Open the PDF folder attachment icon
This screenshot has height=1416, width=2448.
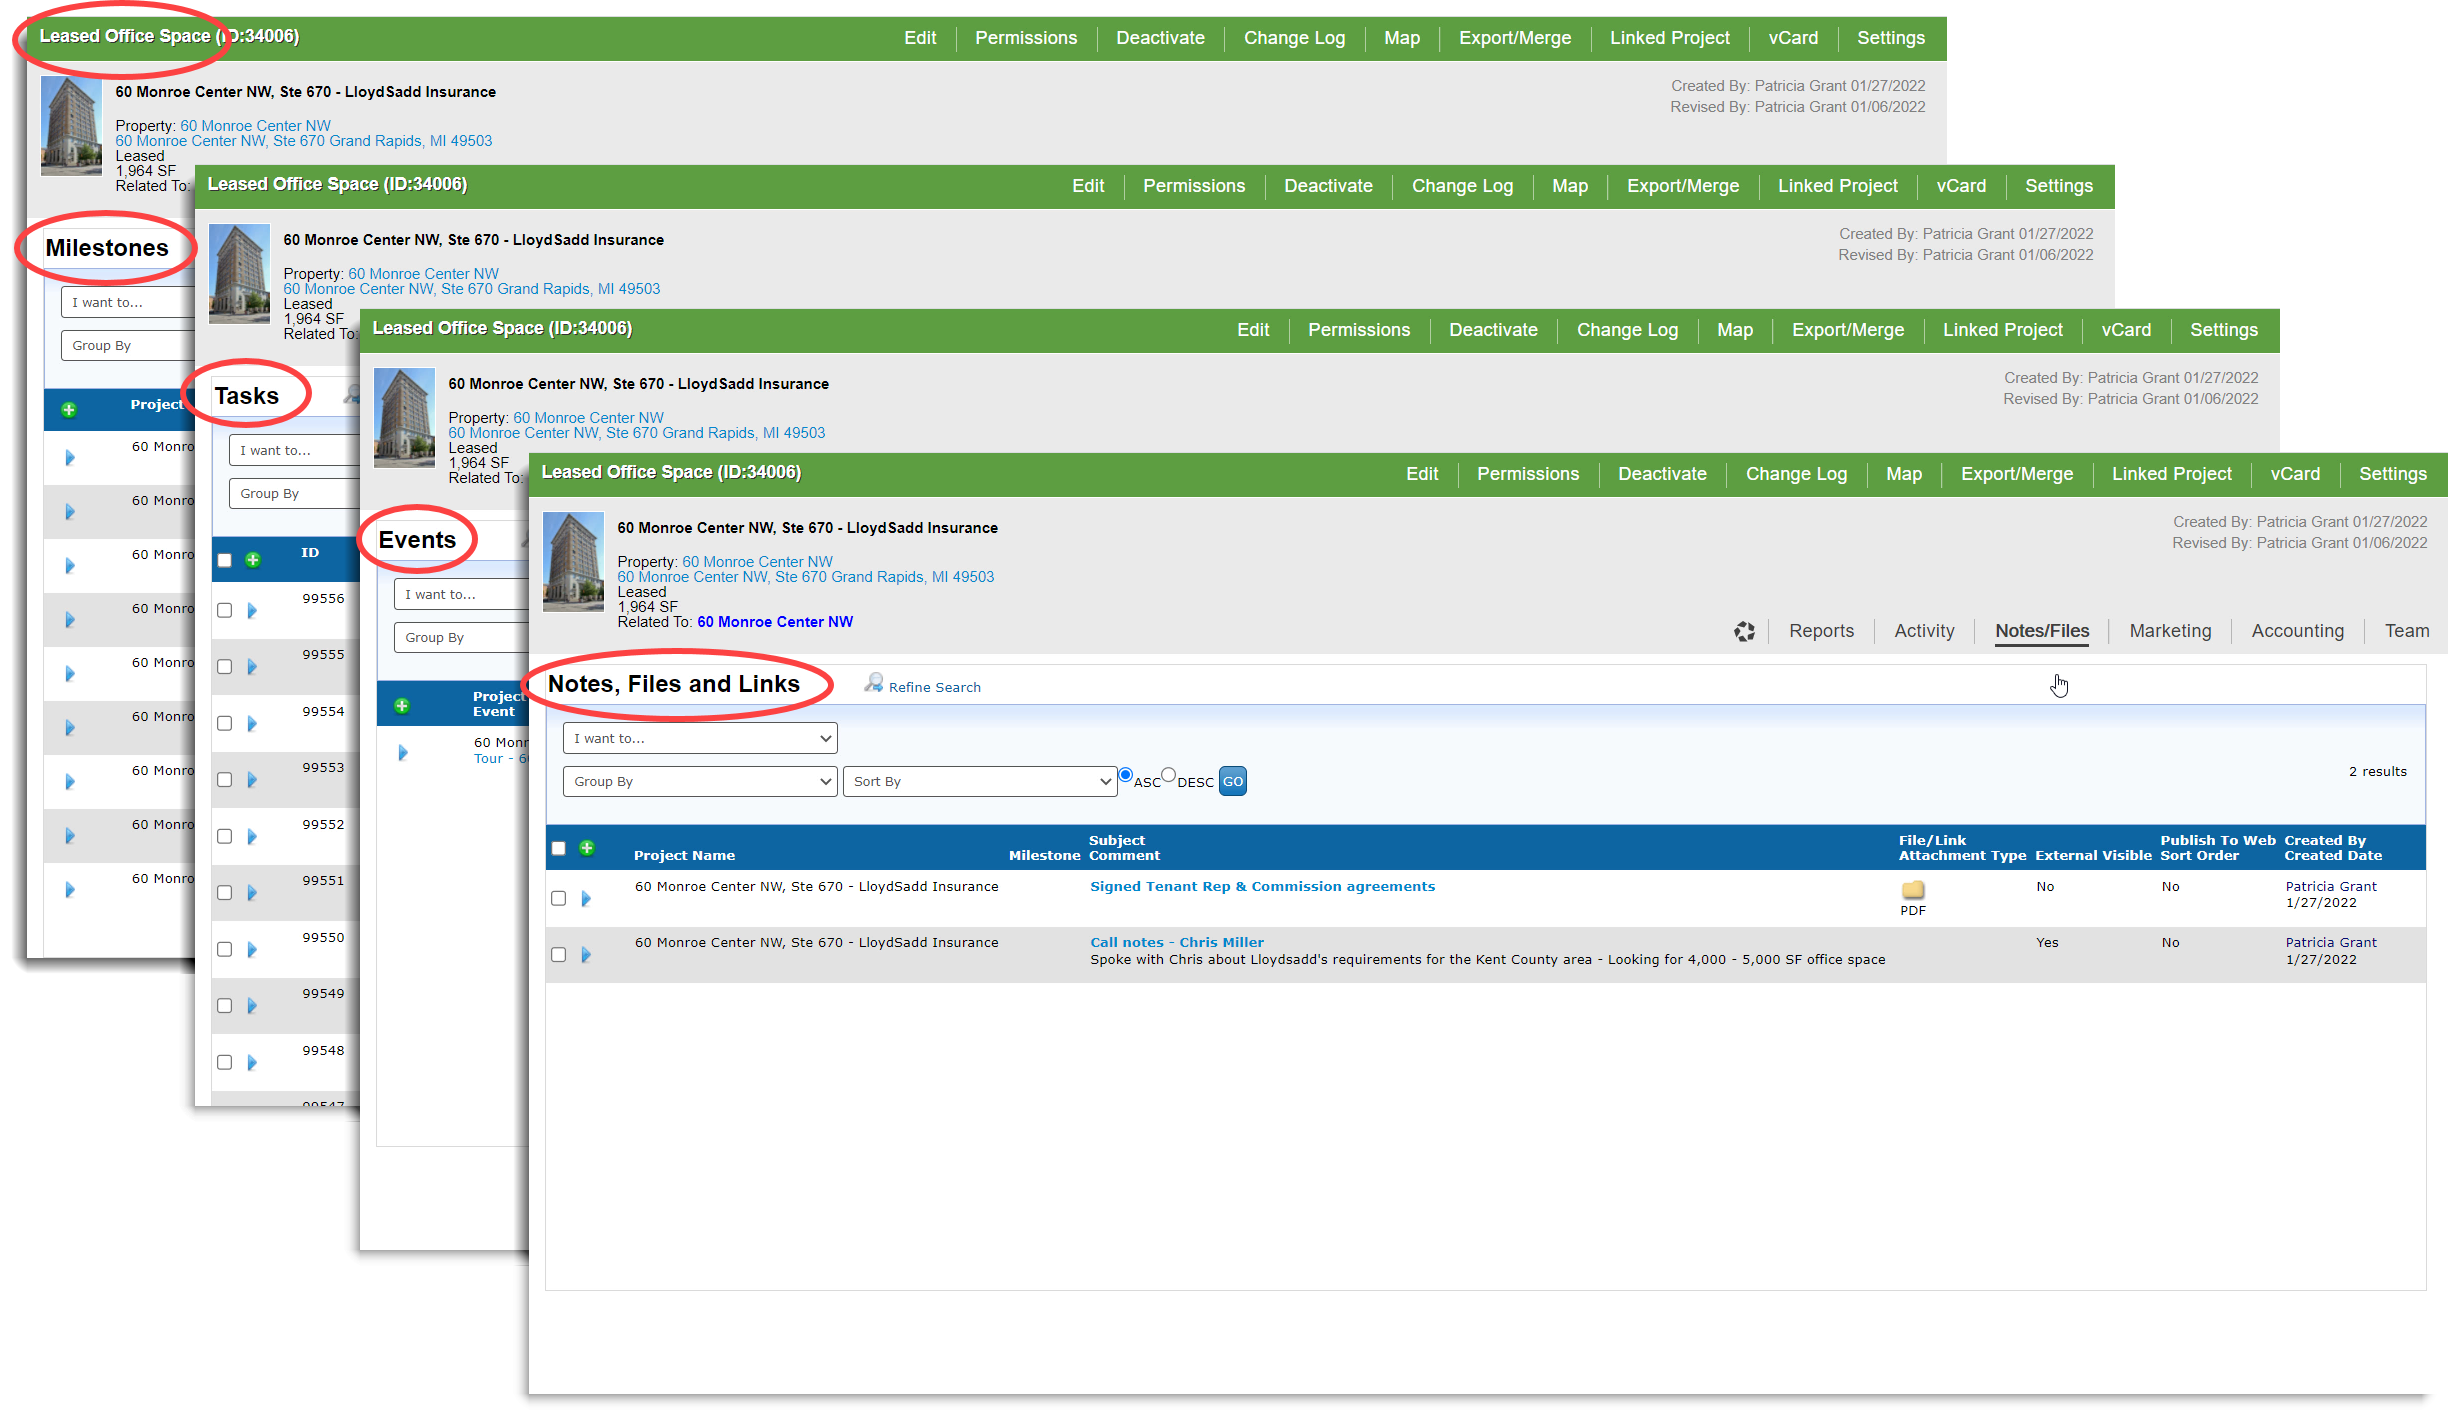click(1912, 889)
